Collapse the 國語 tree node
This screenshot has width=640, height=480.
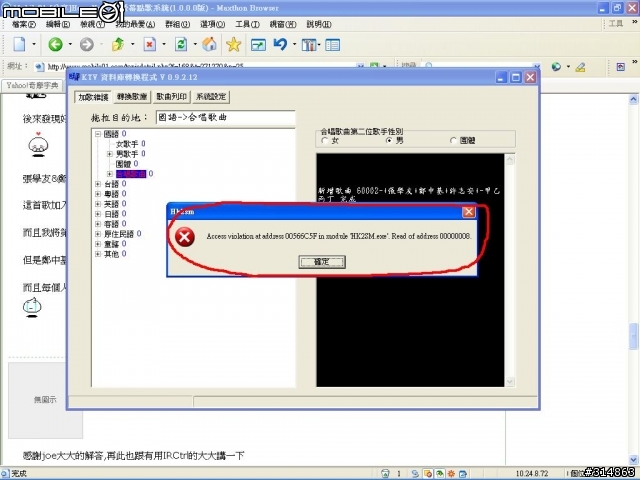[x=98, y=133]
